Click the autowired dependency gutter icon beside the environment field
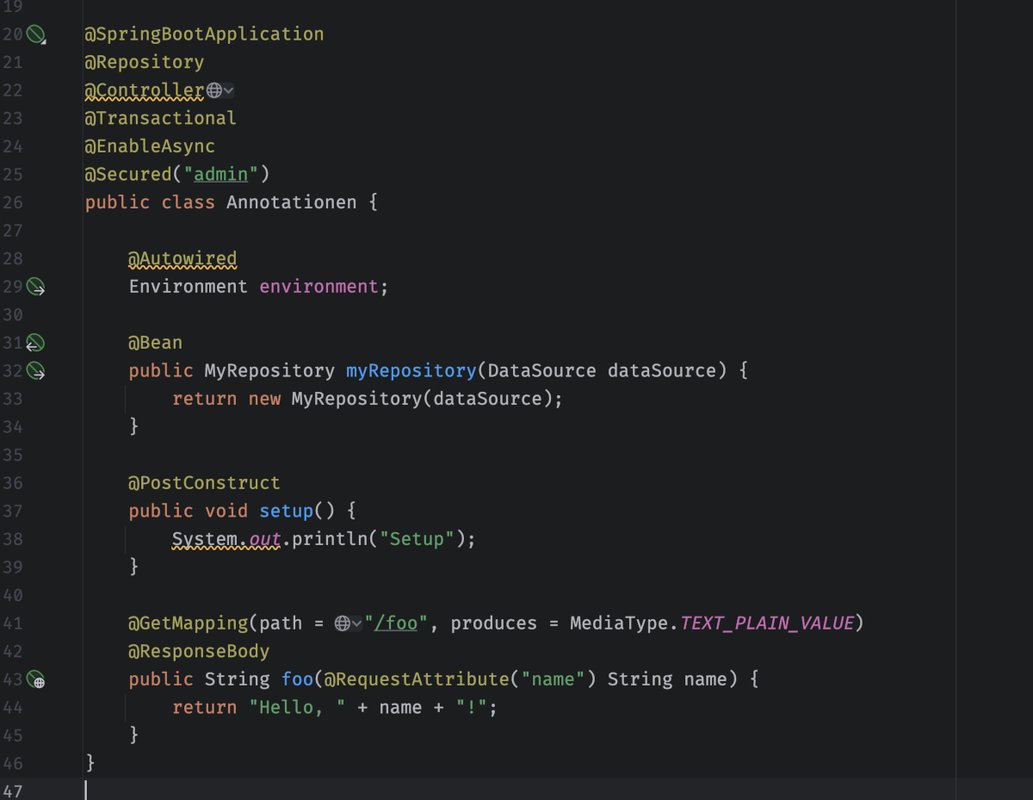 click(x=36, y=287)
